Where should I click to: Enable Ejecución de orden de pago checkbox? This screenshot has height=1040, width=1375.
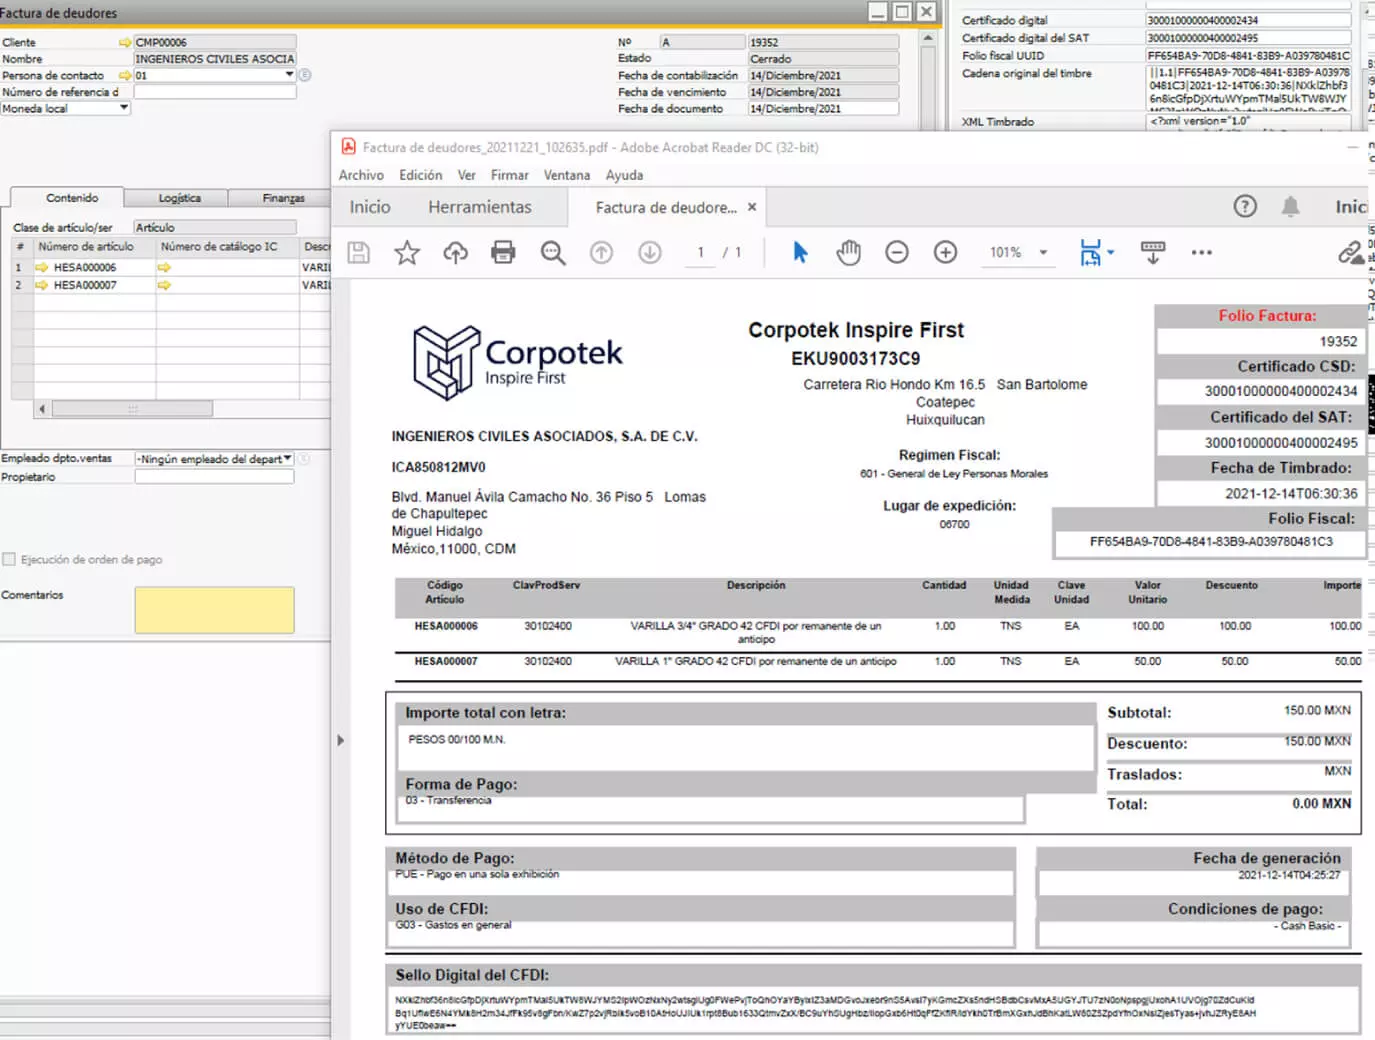(10, 560)
